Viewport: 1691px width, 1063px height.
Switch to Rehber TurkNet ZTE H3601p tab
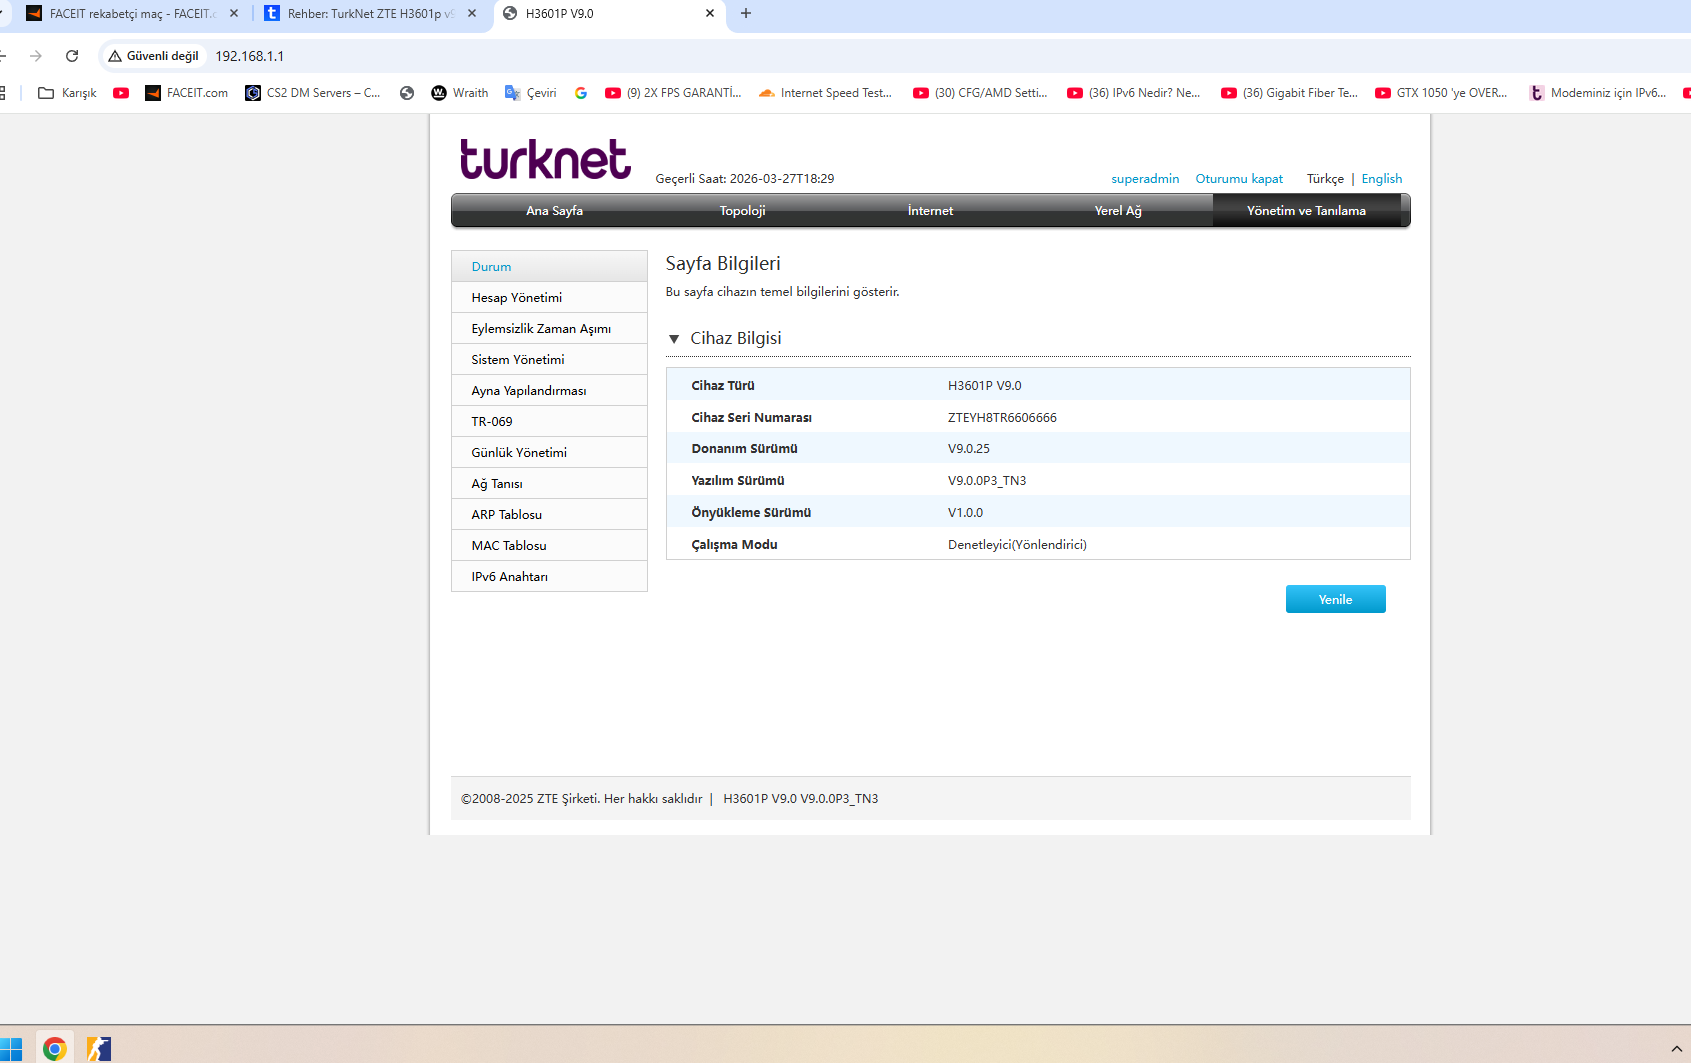[x=370, y=14]
